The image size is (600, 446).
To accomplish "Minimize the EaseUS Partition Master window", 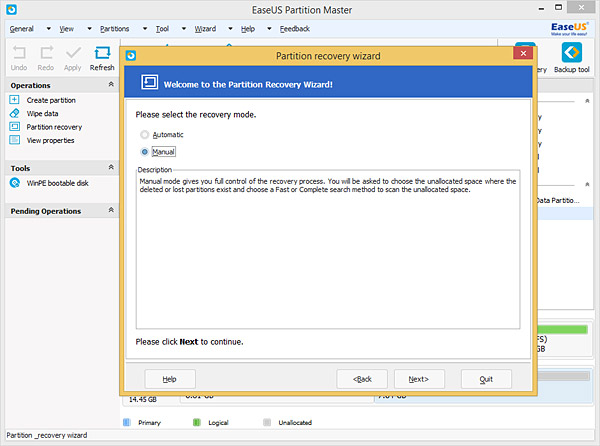I will (x=541, y=8).
